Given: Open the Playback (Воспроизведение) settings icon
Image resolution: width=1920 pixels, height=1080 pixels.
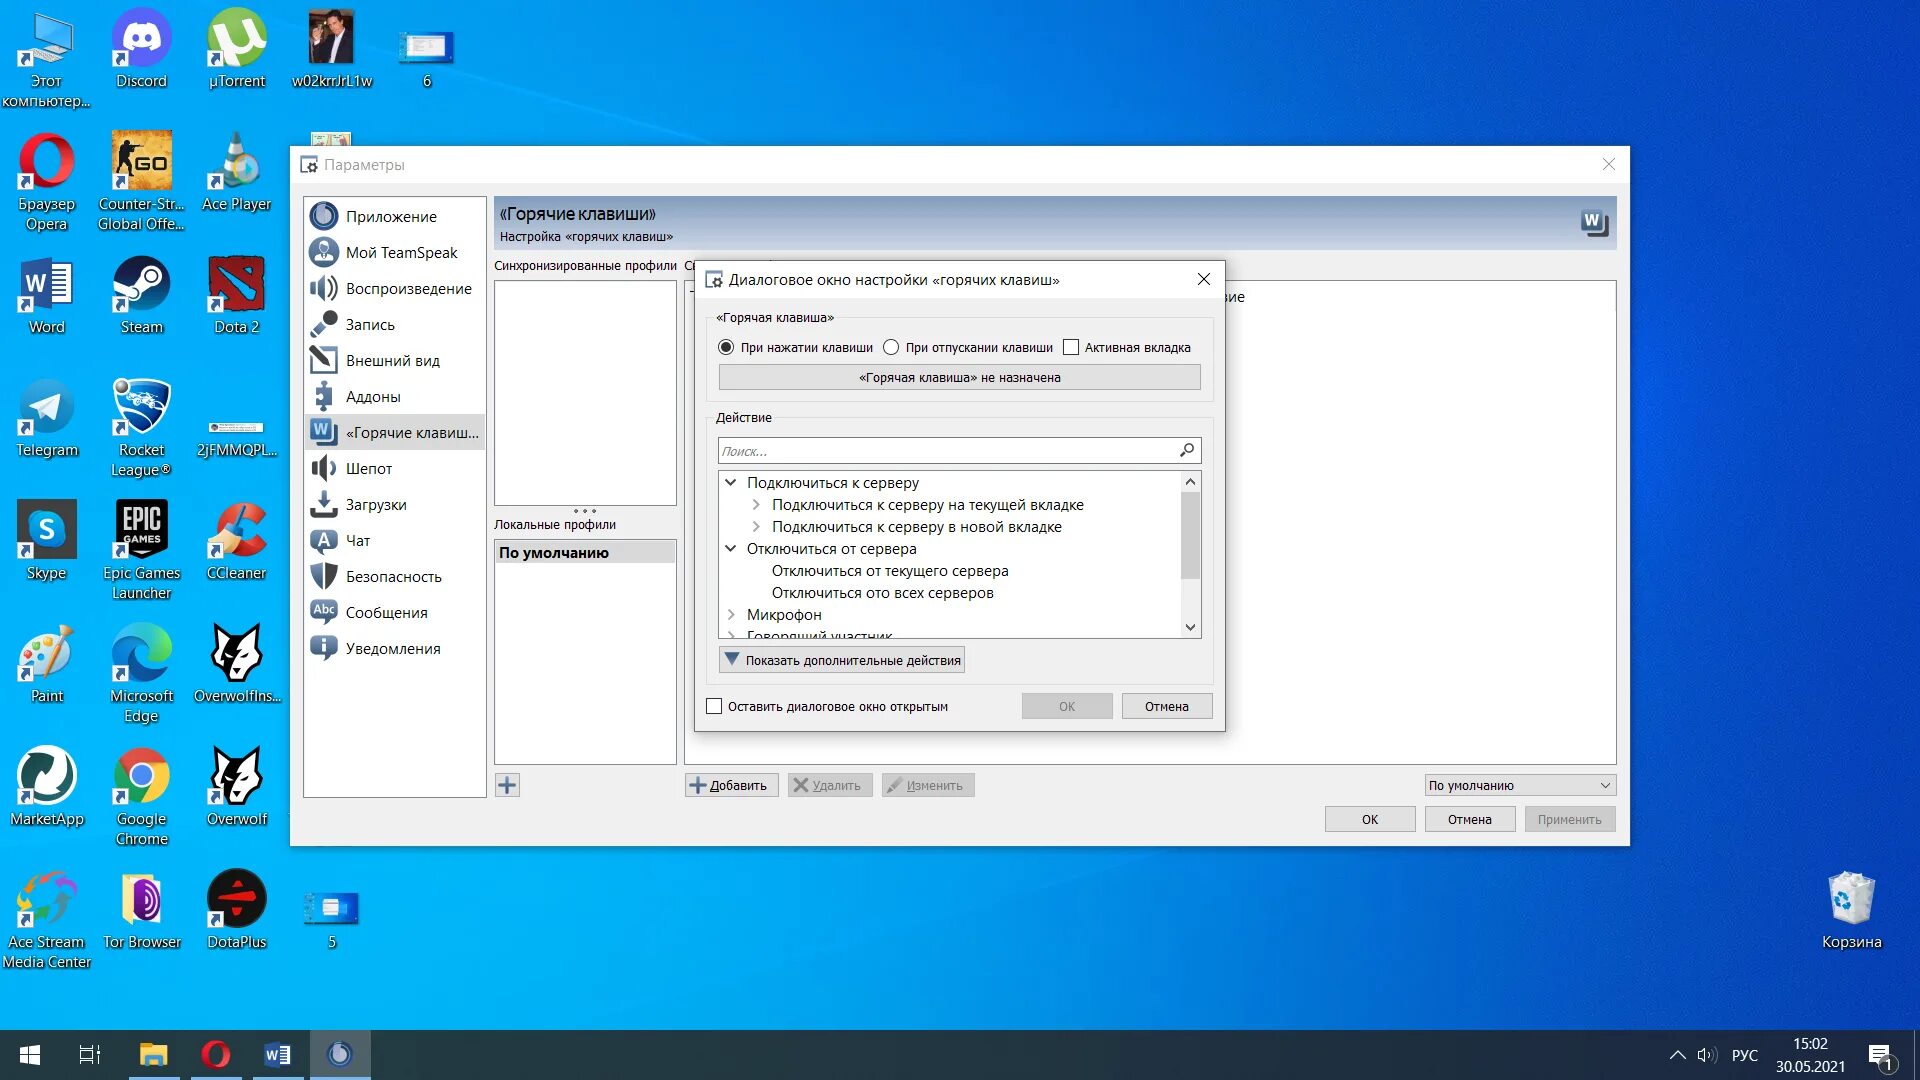Looking at the screenshot, I should click(323, 289).
